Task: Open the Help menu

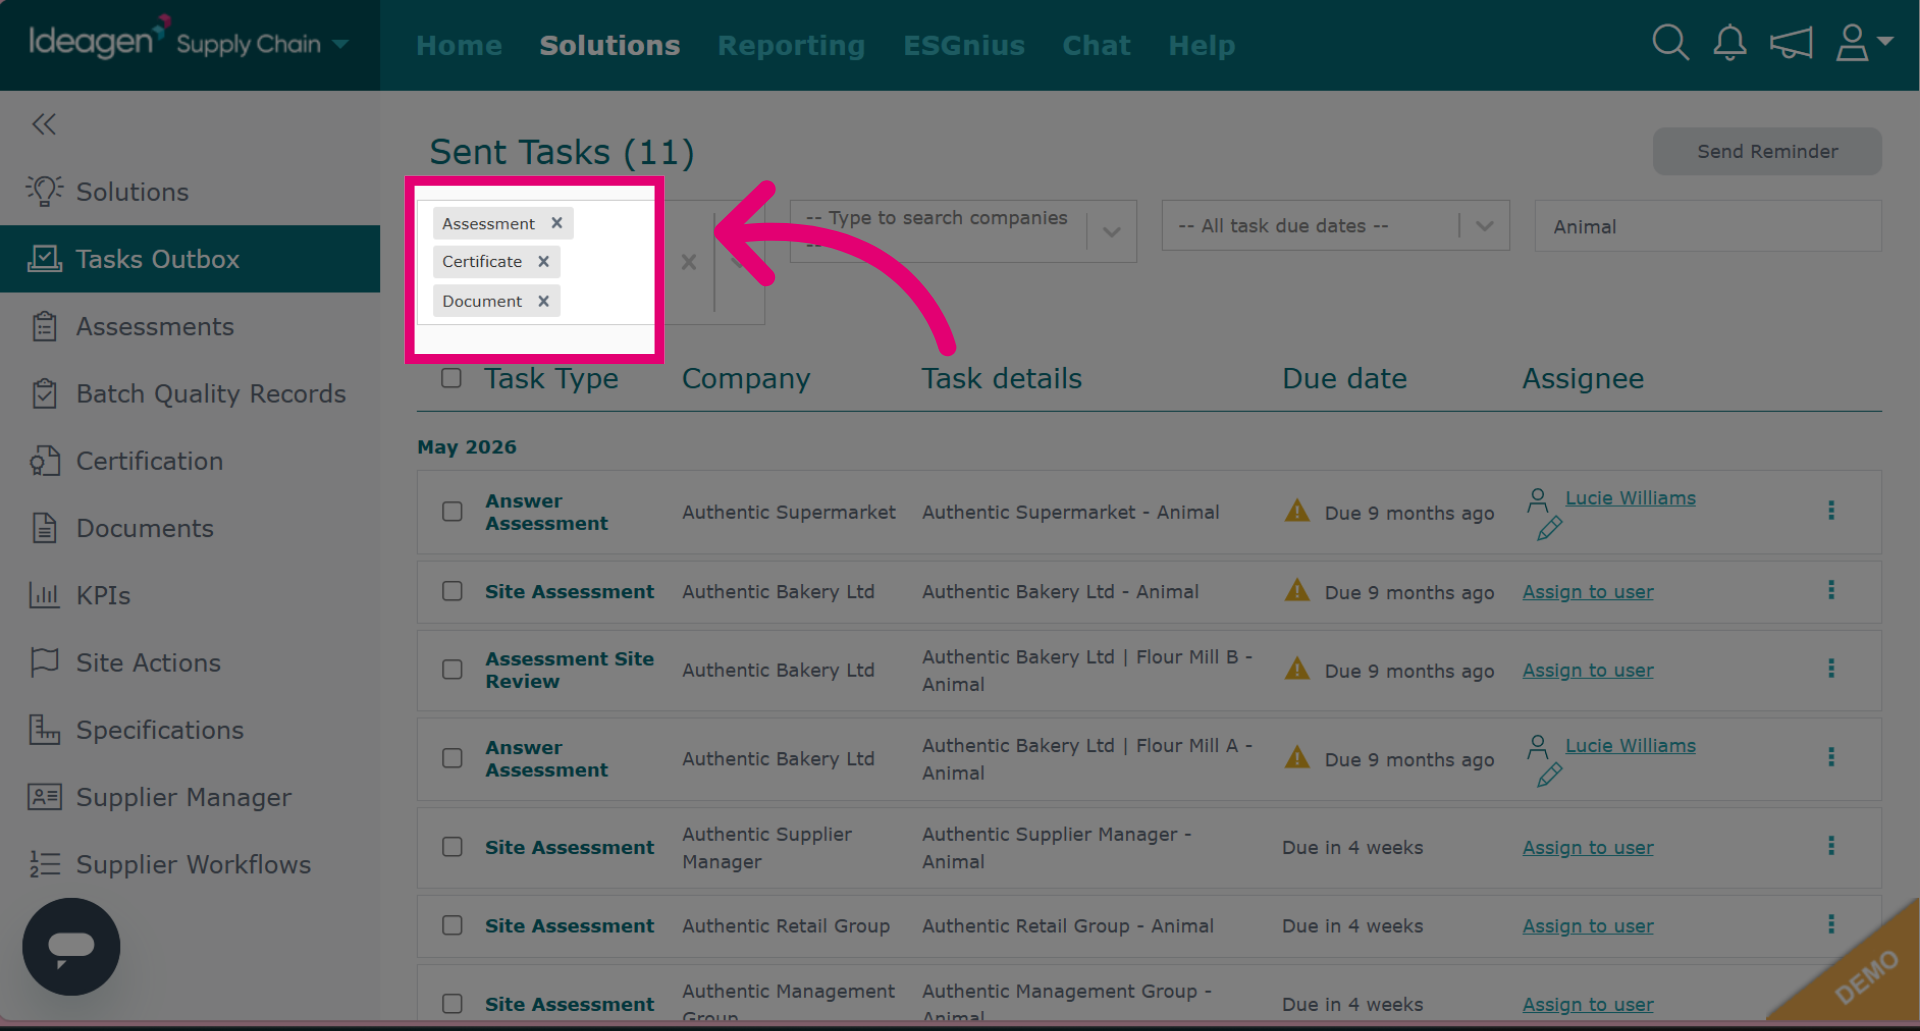Action: click(x=1202, y=46)
